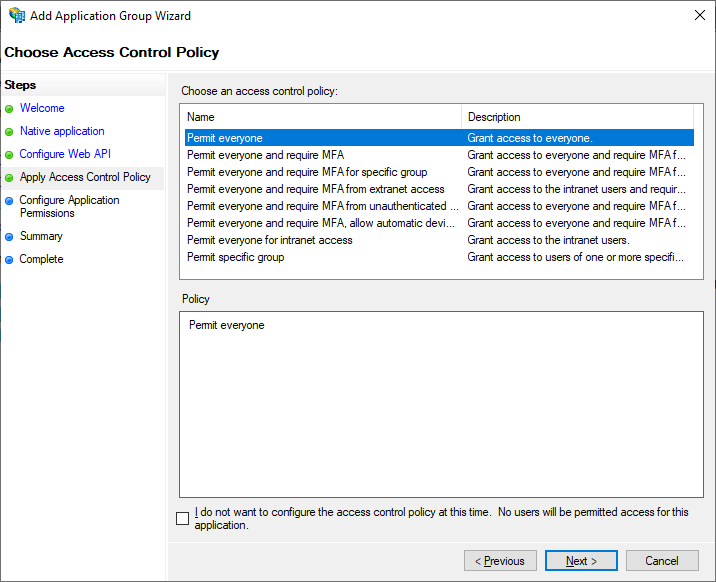Sort by the Name column header
This screenshot has height=582, width=716.
(x=322, y=117)
